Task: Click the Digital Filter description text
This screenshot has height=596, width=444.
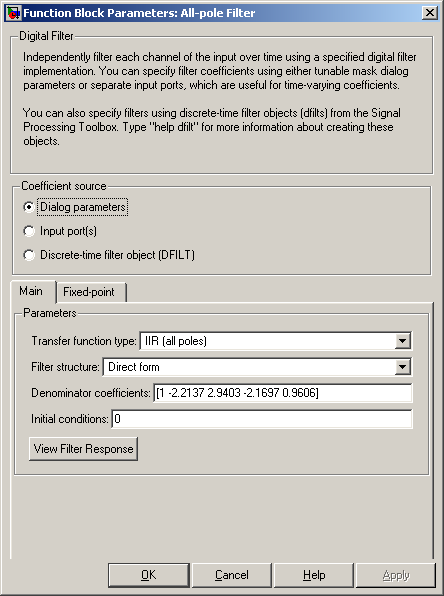Action: click(x=220, y=99)
